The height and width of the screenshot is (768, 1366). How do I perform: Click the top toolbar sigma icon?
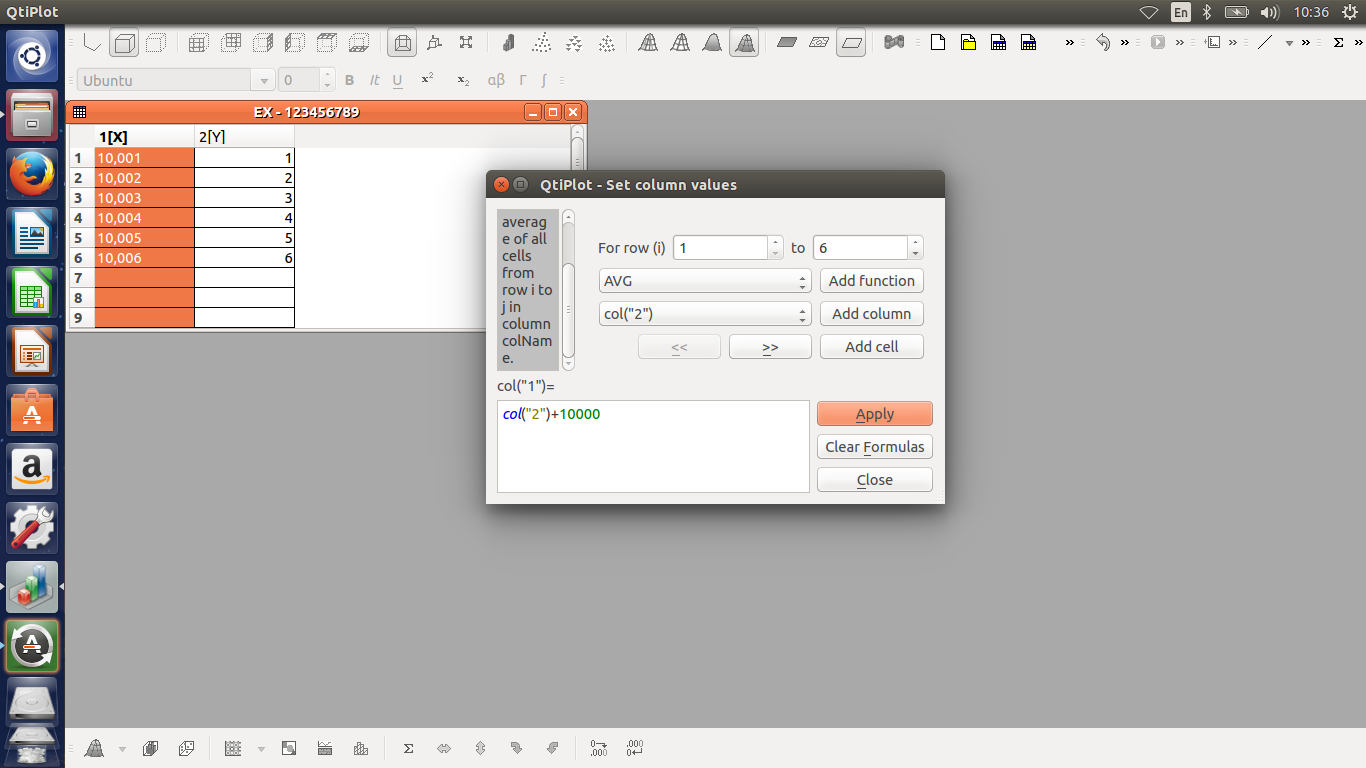tap(1339, 42)
